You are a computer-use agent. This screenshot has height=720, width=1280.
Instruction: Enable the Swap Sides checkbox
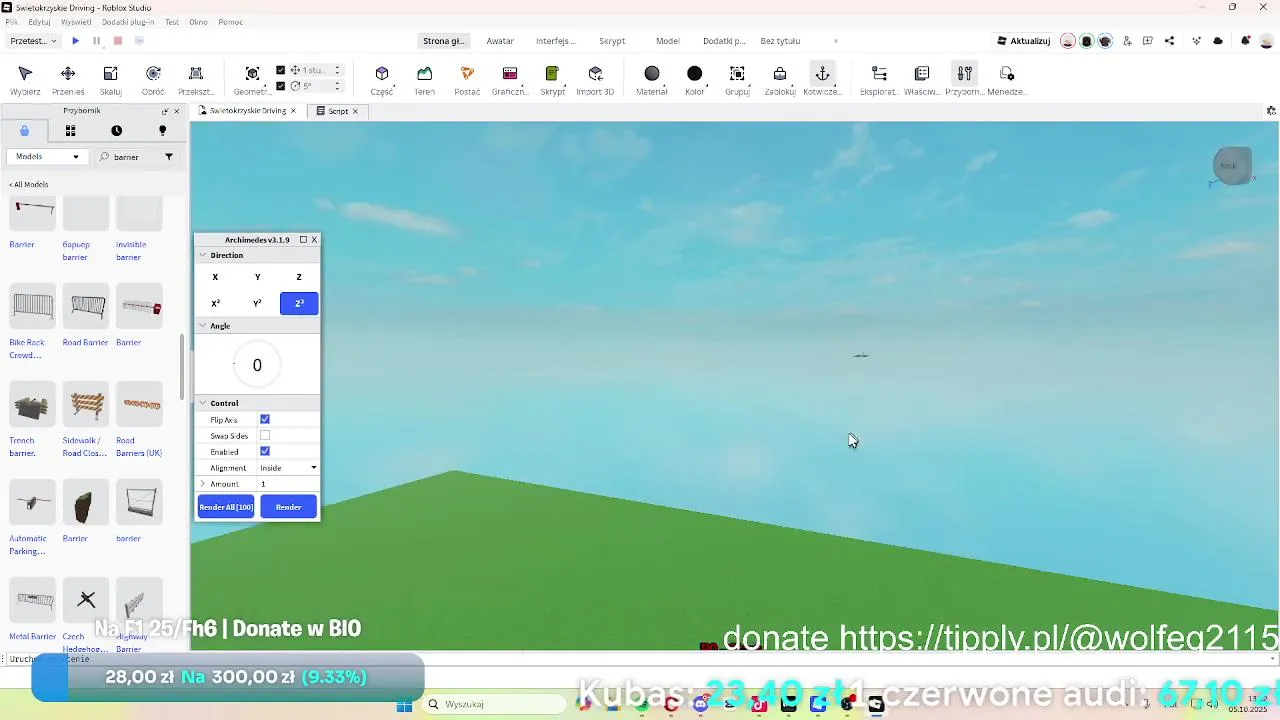click(x=265, y=435)
